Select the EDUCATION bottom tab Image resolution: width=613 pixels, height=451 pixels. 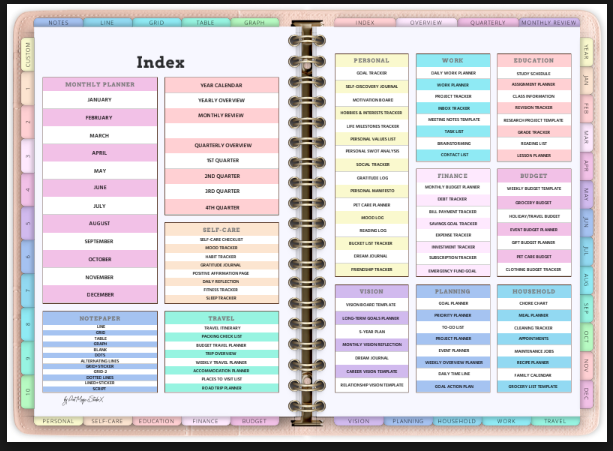click(156, 421)
